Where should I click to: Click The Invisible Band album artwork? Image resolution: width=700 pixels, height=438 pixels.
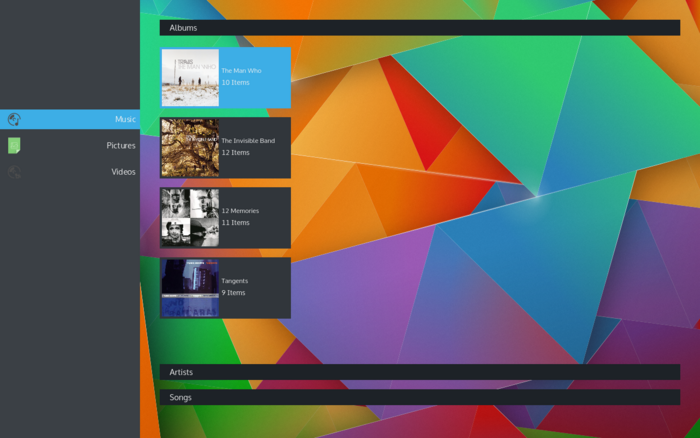(x=190, y=148)
